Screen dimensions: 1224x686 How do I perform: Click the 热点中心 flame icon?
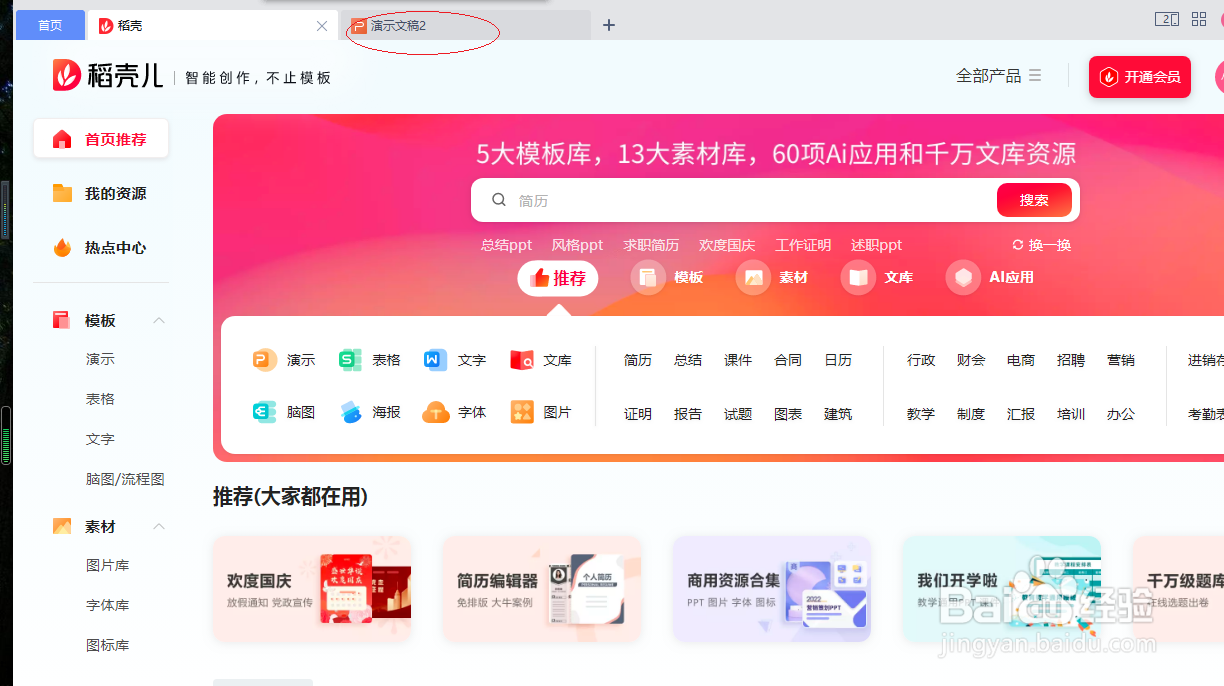click(x=62, y=247)
